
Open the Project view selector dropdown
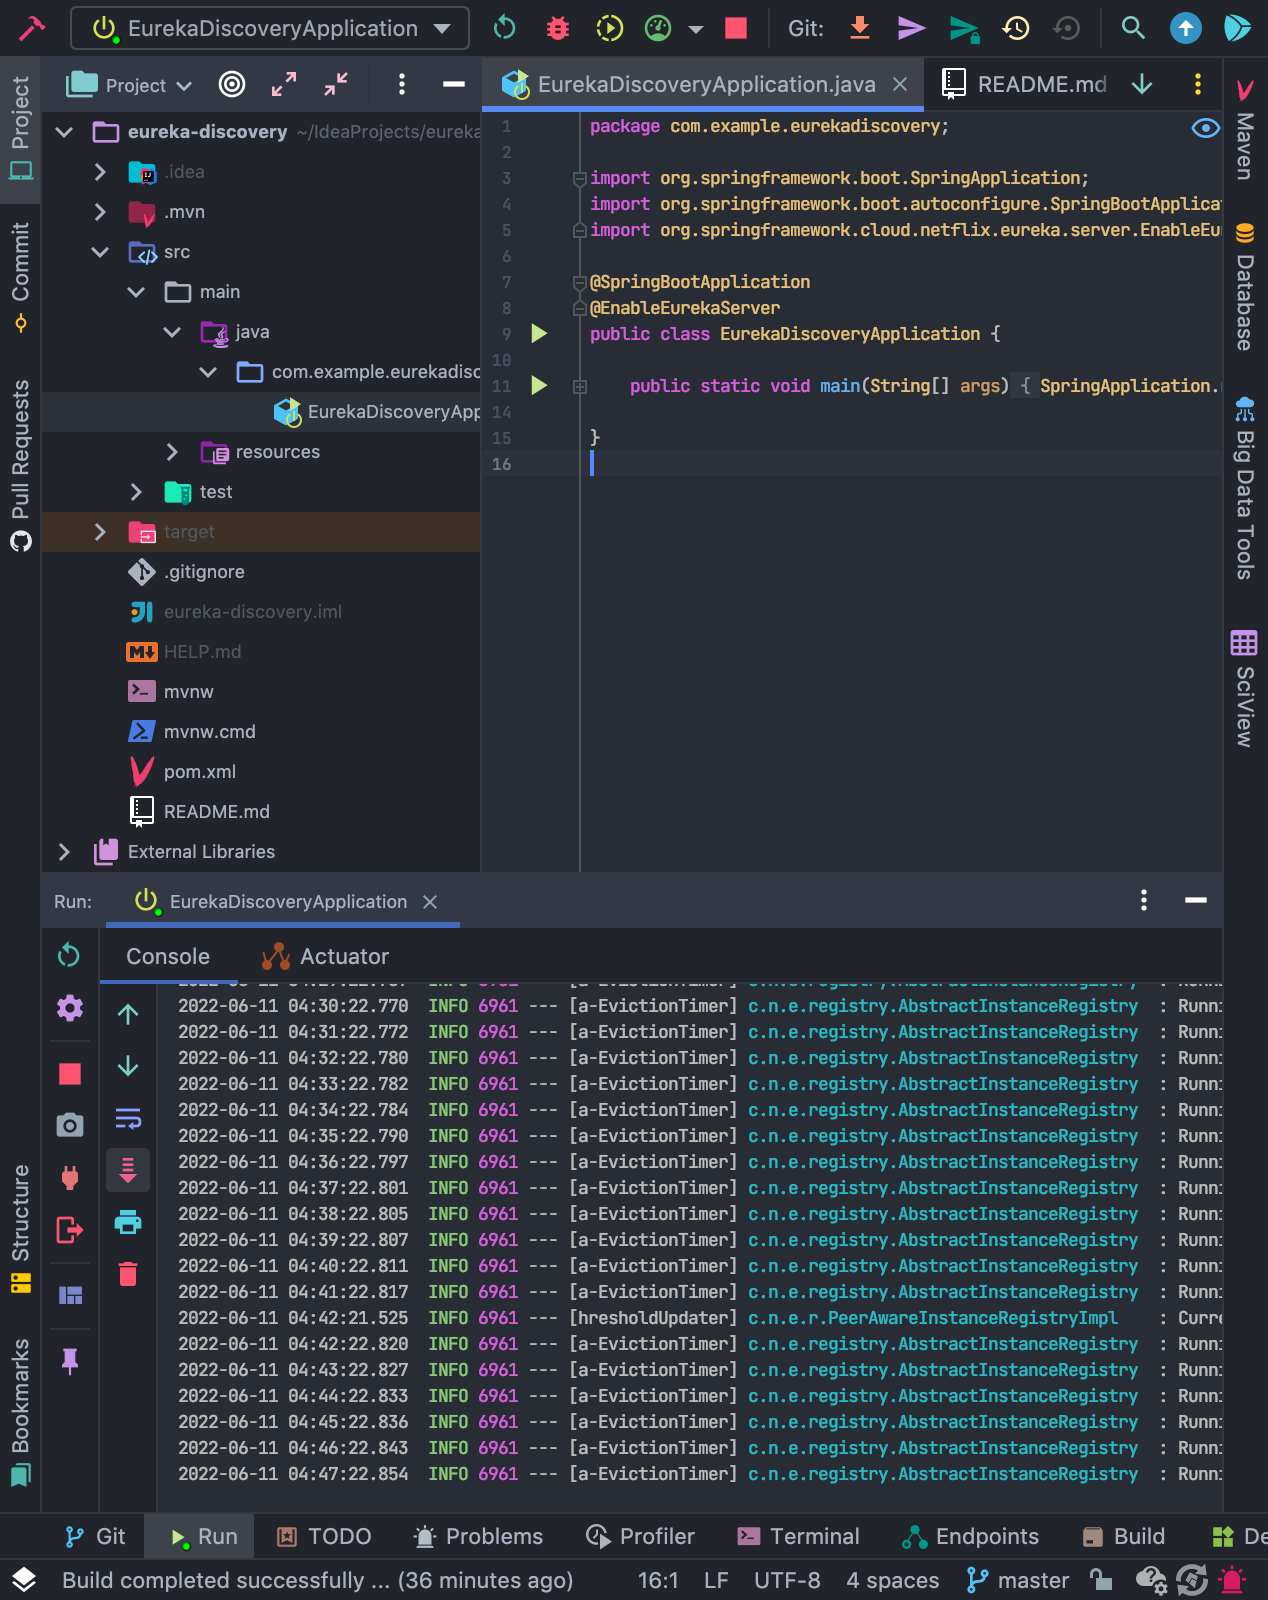click(x=129, y=85)
